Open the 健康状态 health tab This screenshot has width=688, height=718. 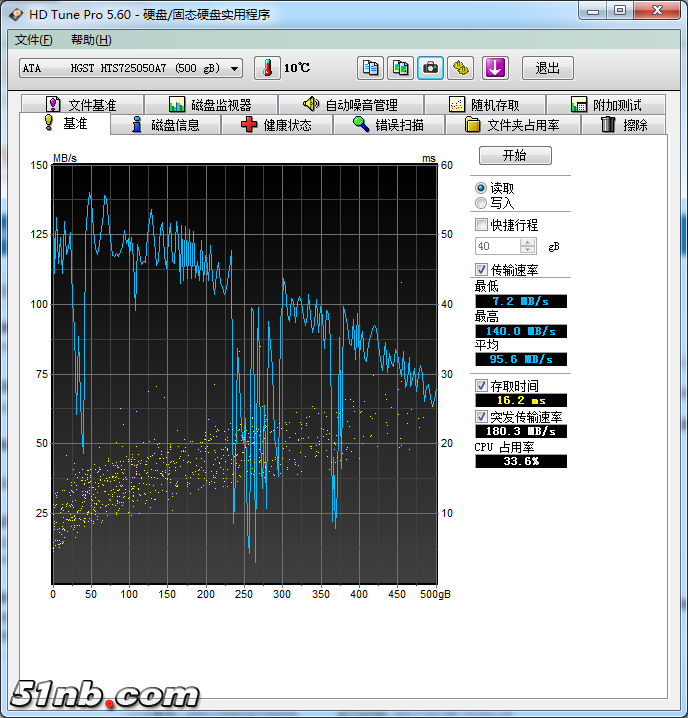pyautogui.click(x=275, y=125)
